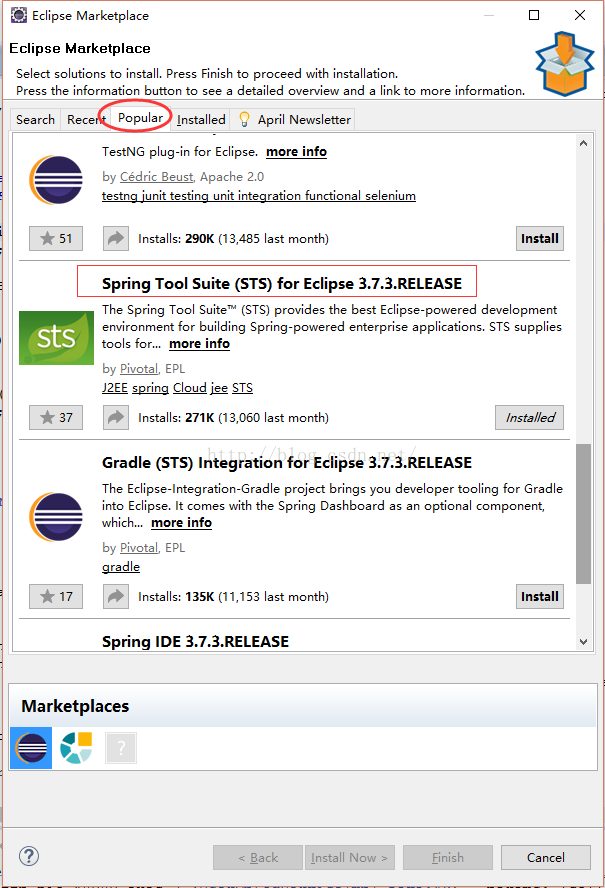Click the Install Now button
605x888 pixels.
click(x=350, y=857)
